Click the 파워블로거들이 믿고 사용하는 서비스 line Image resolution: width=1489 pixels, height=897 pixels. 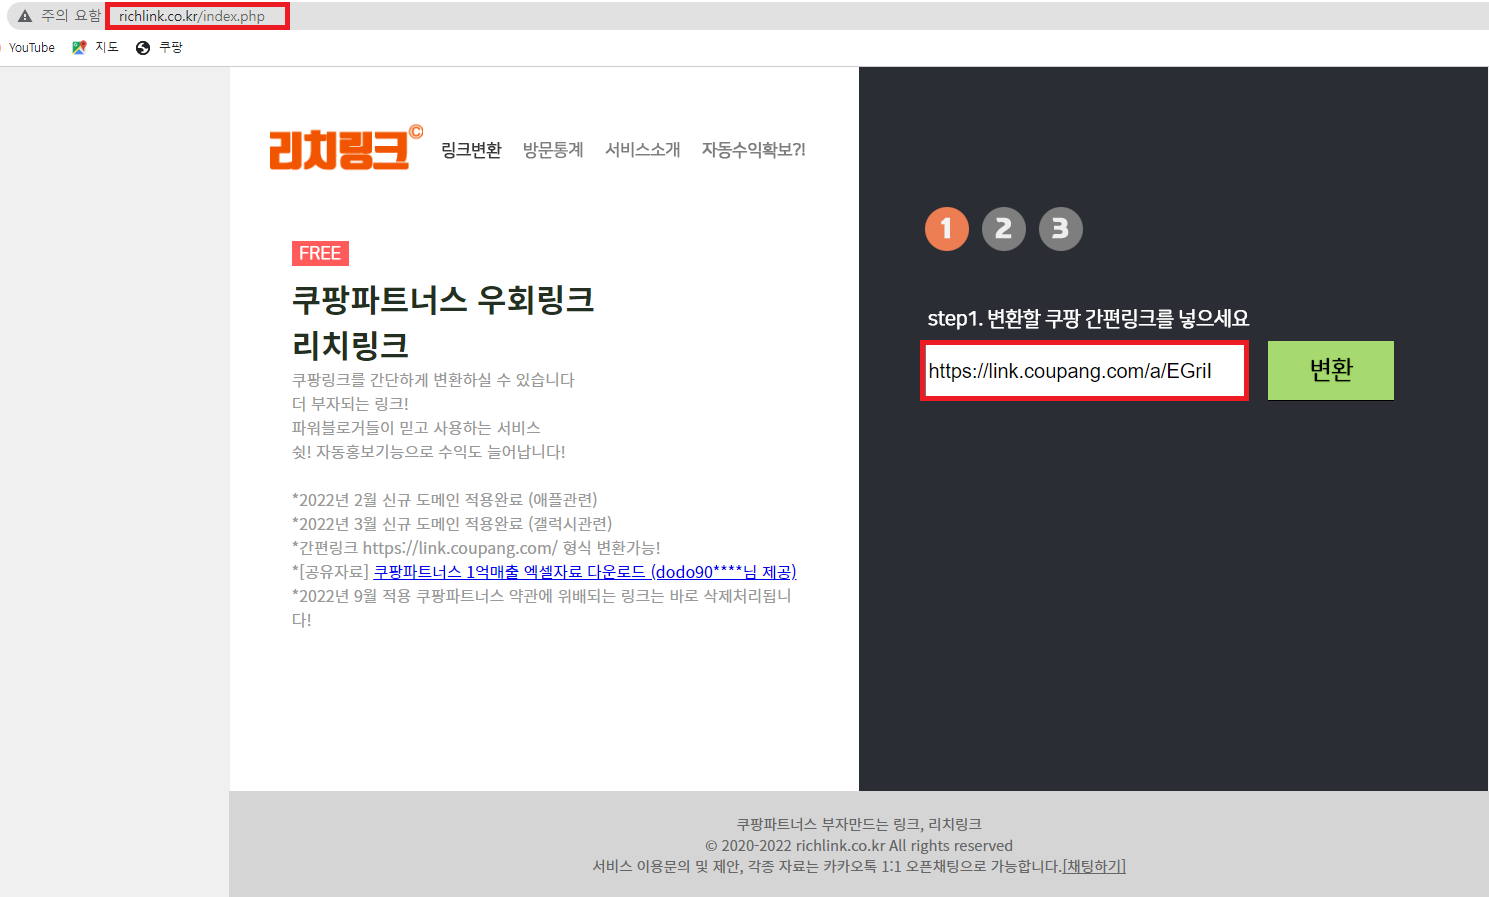point(416,428)
